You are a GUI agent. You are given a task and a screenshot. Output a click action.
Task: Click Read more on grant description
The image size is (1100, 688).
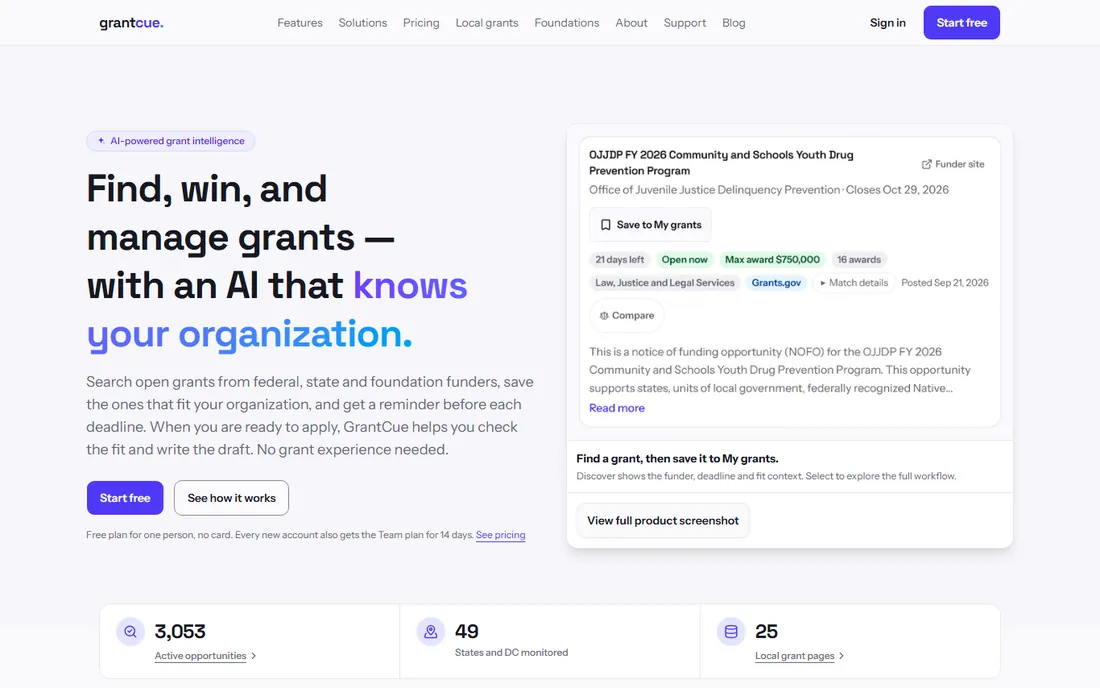pyautogui.click(x=617, y=408)
